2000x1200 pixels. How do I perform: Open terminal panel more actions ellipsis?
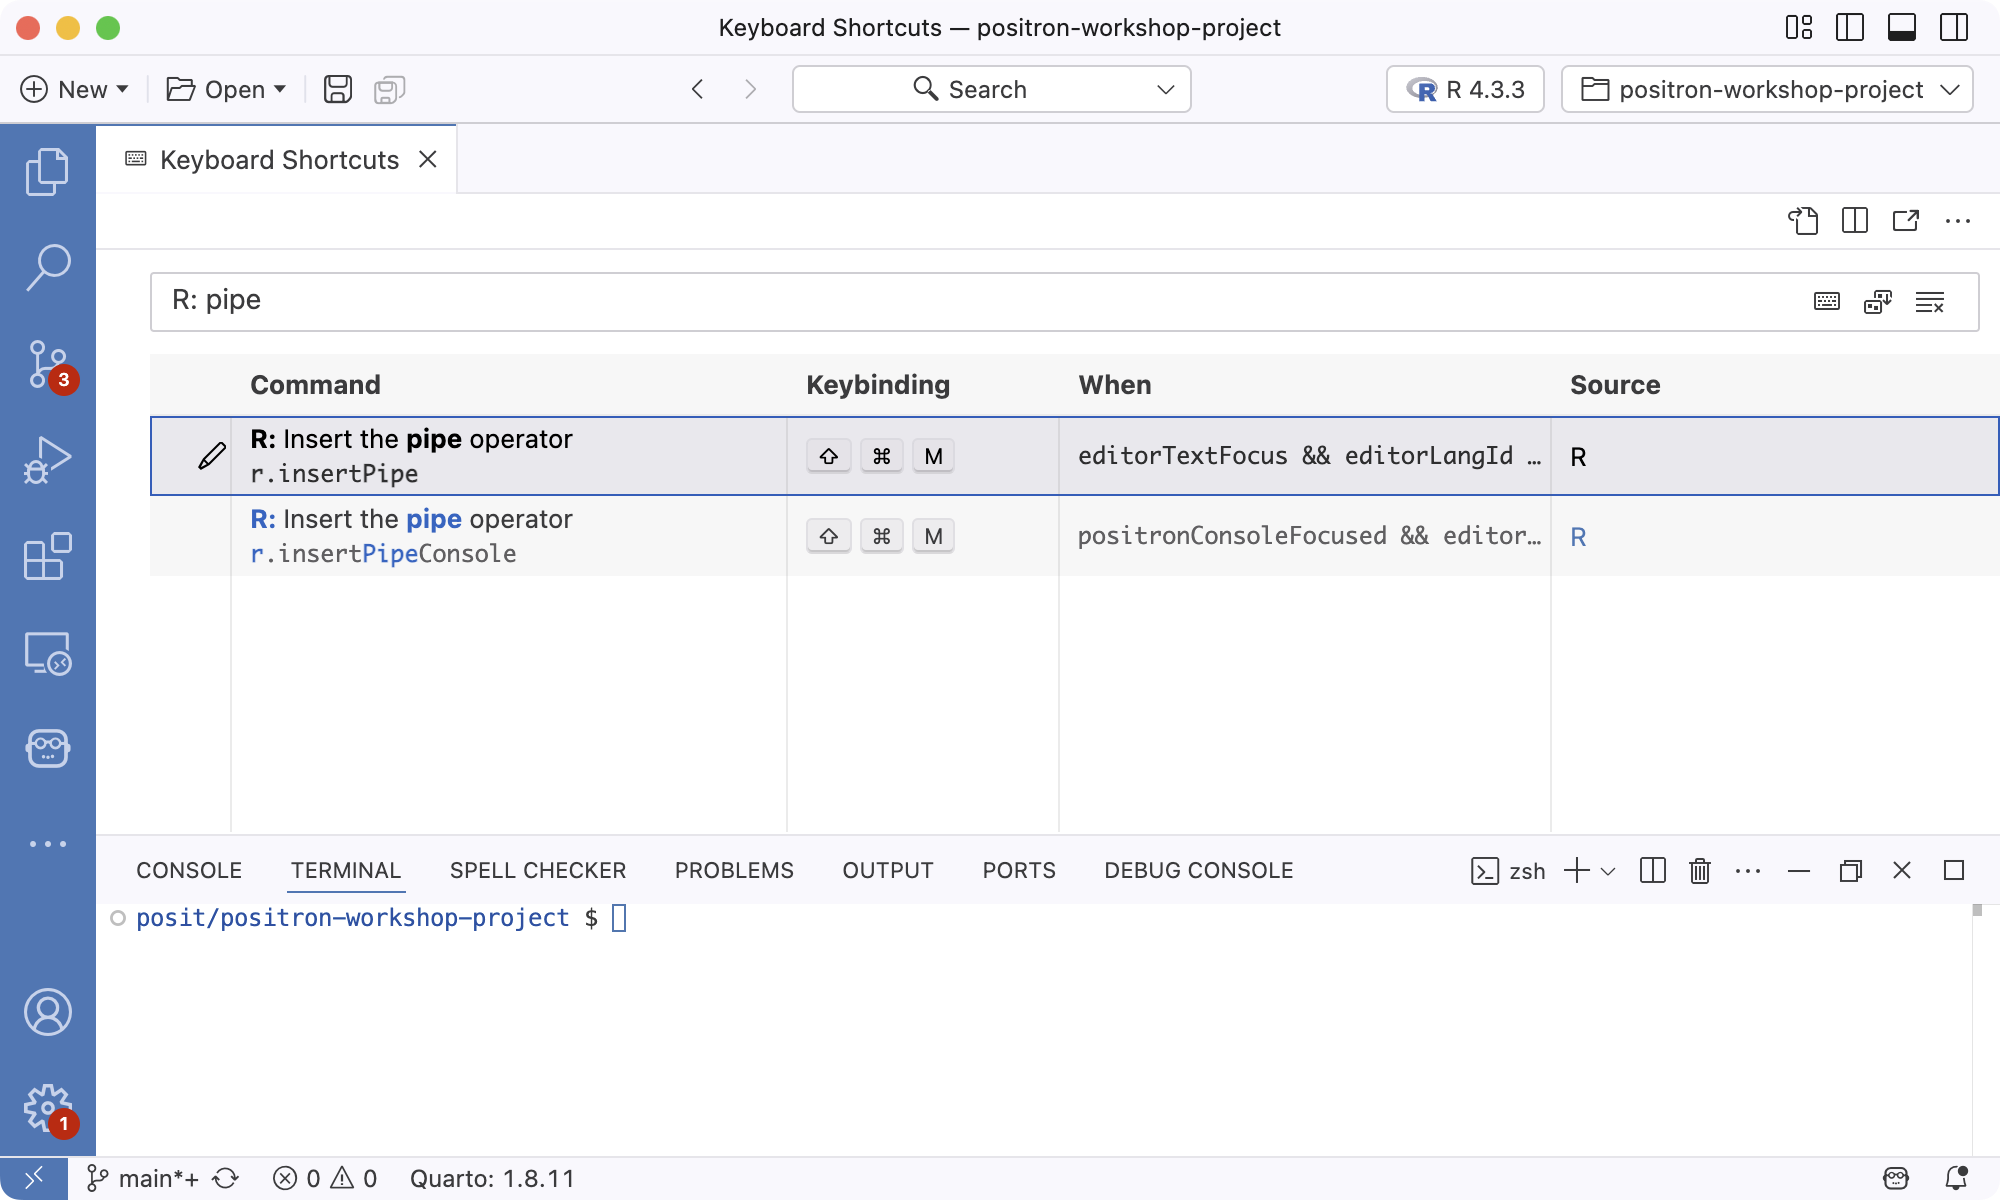1748,870
